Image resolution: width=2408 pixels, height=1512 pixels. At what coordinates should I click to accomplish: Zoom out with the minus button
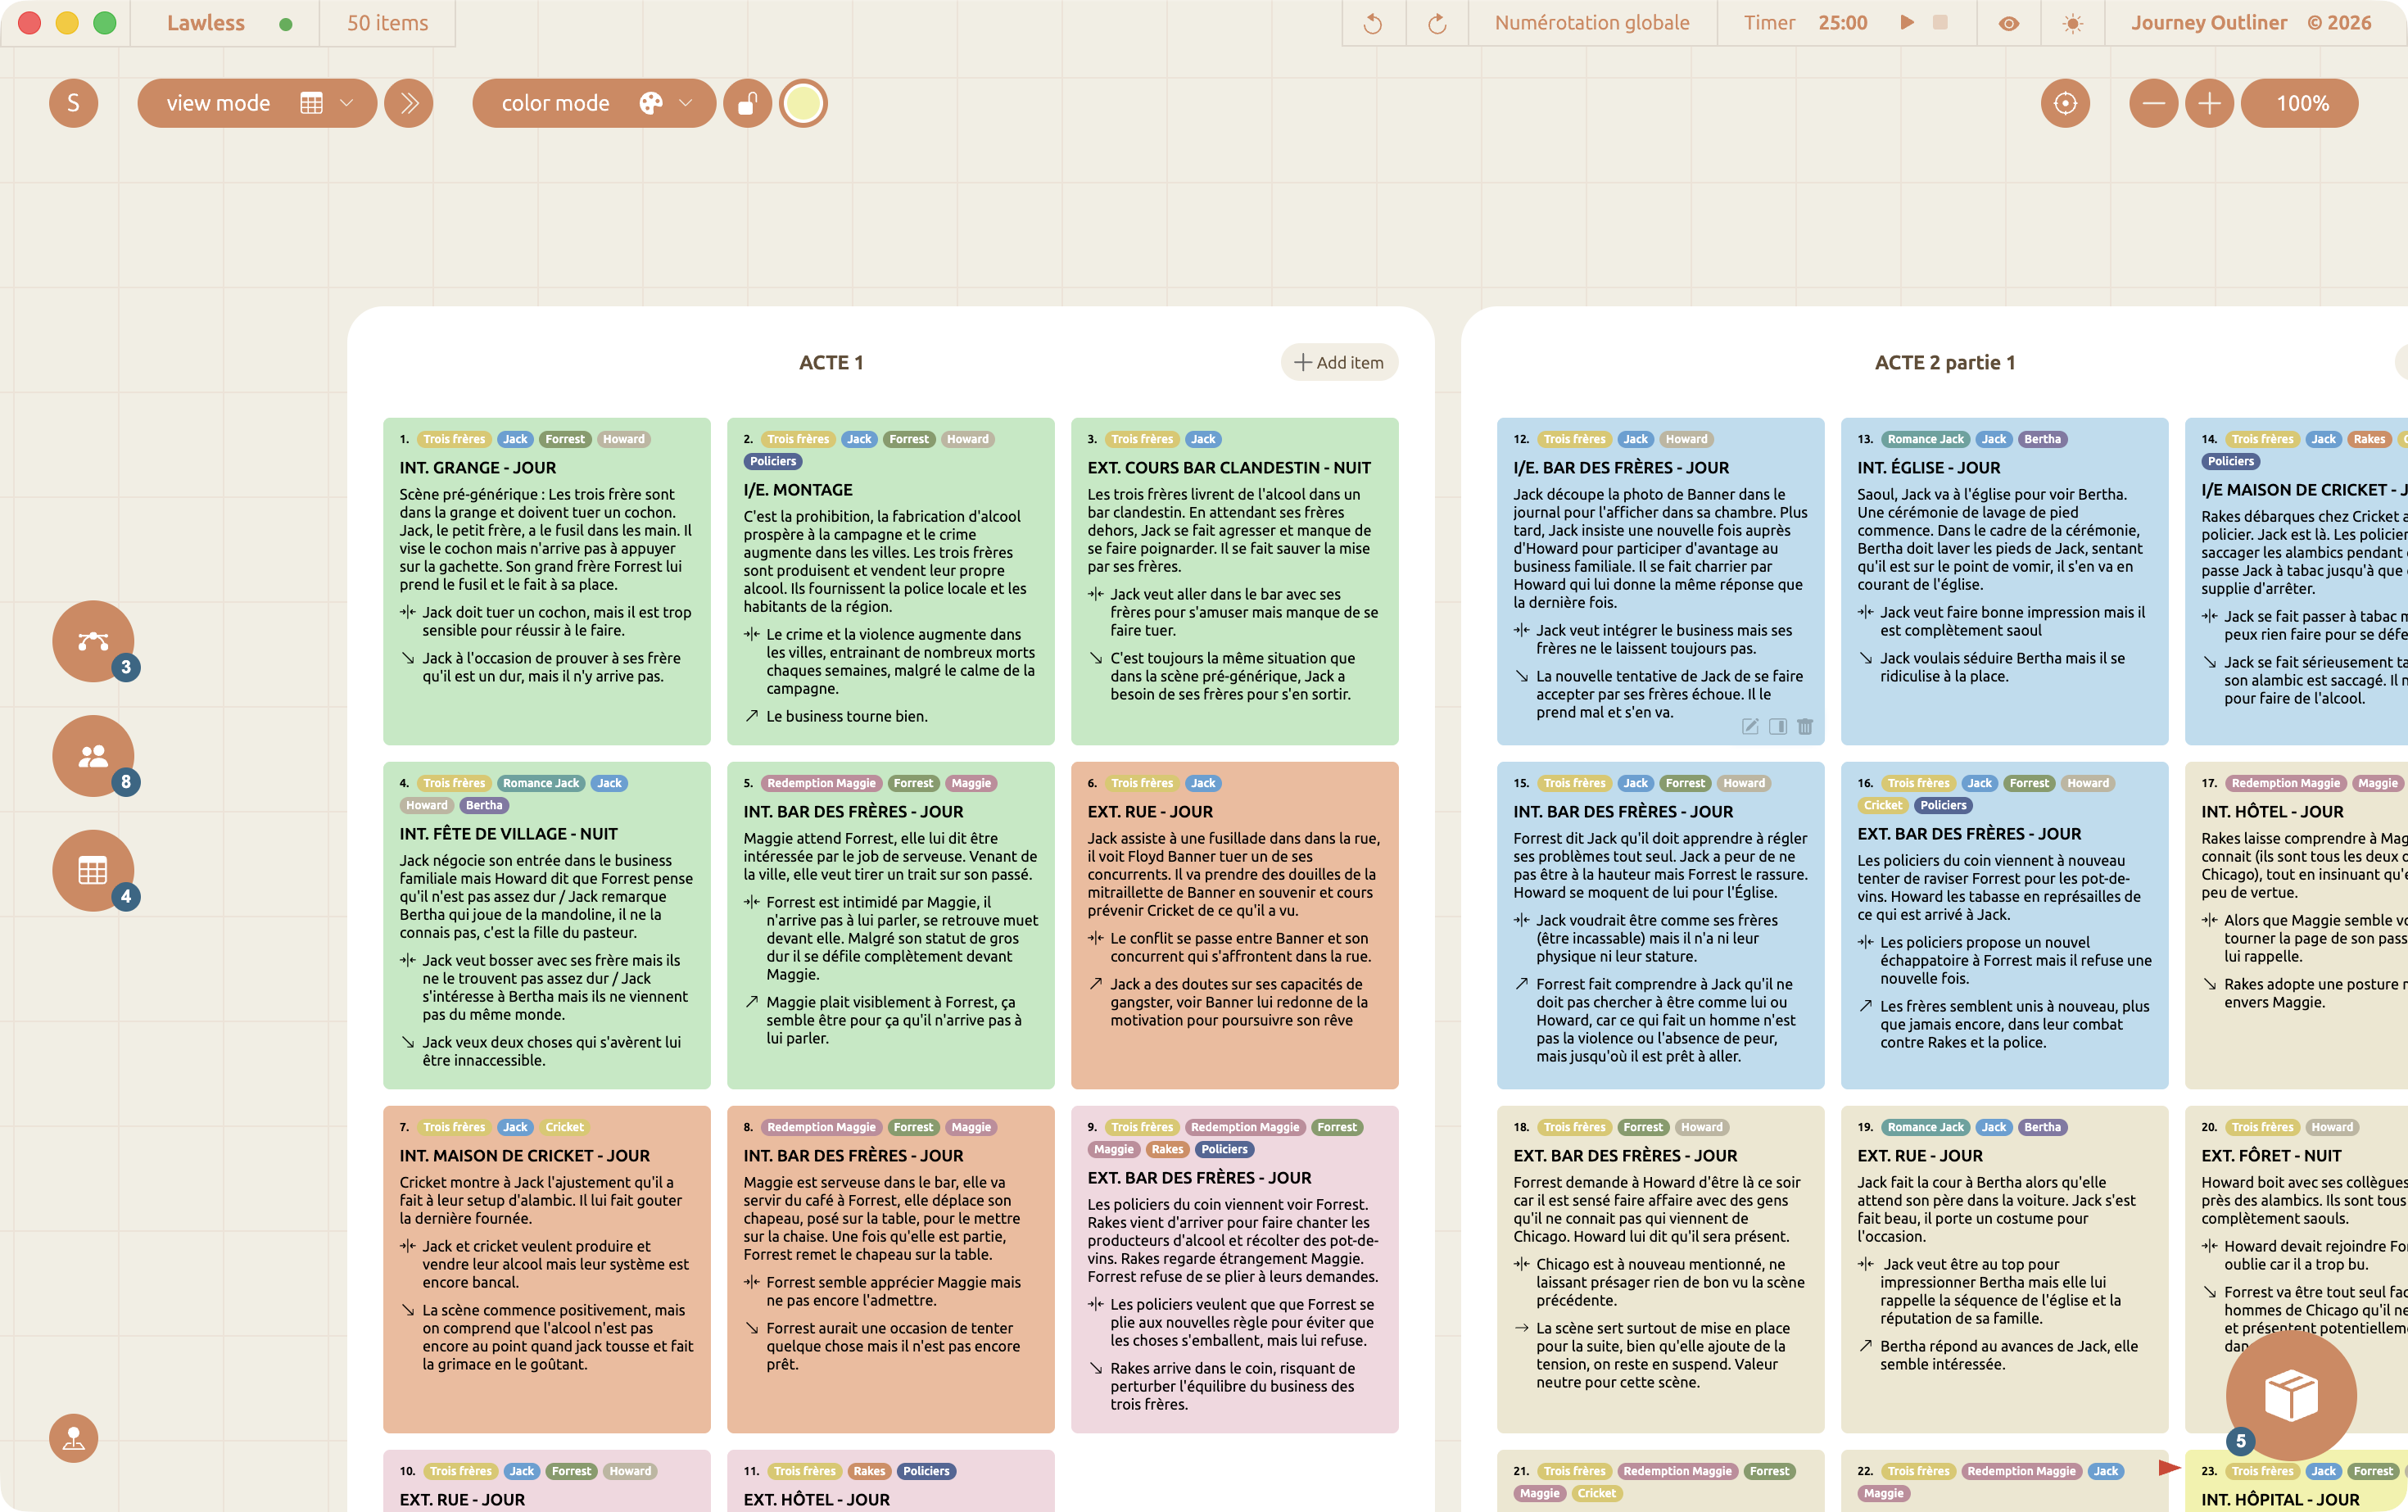point(2153,103)
